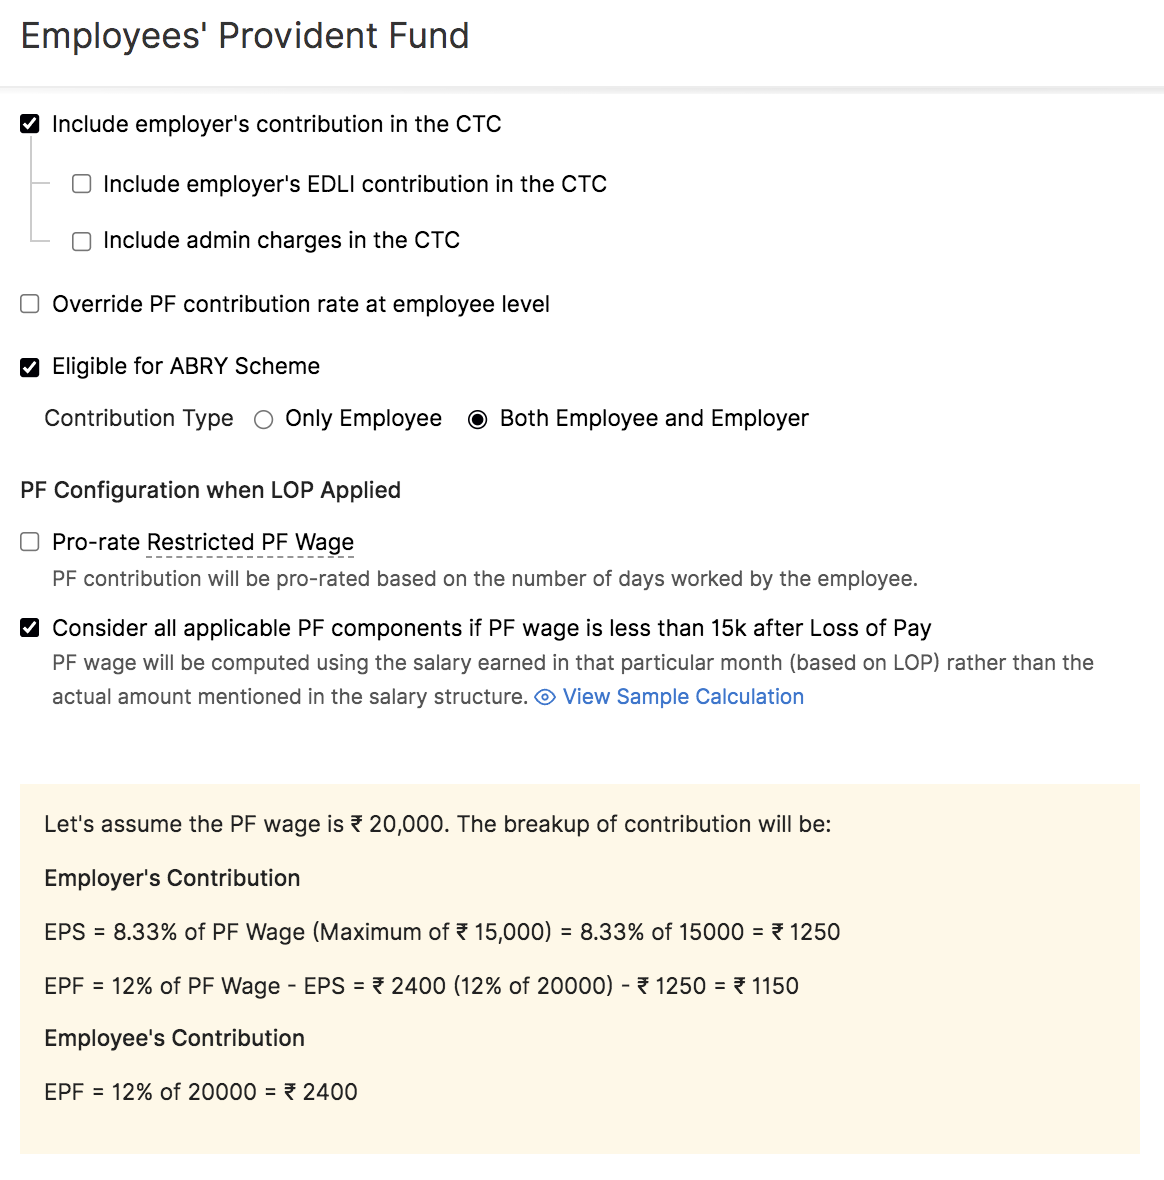This screenshot has width=1164, height=1180.
Task: Click the PF wage ₹ 20,000 assumption sentence
Action: [x=437, y=824]
